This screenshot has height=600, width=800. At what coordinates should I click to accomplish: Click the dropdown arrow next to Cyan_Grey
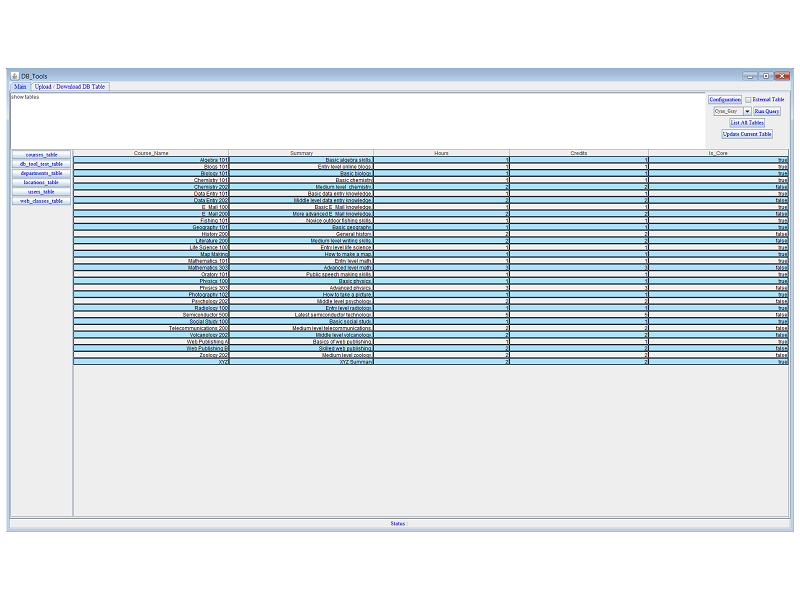click(x=745, y=111)
